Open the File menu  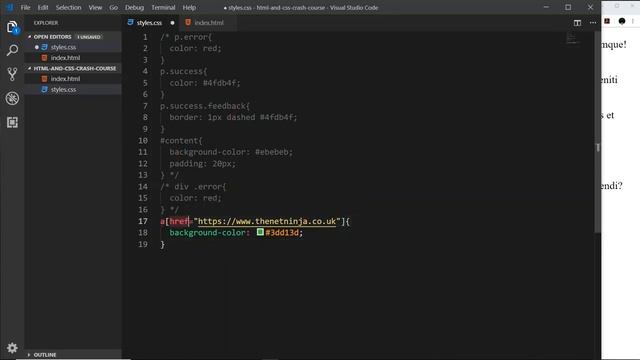pyautogui.click(x=25, y=7)
